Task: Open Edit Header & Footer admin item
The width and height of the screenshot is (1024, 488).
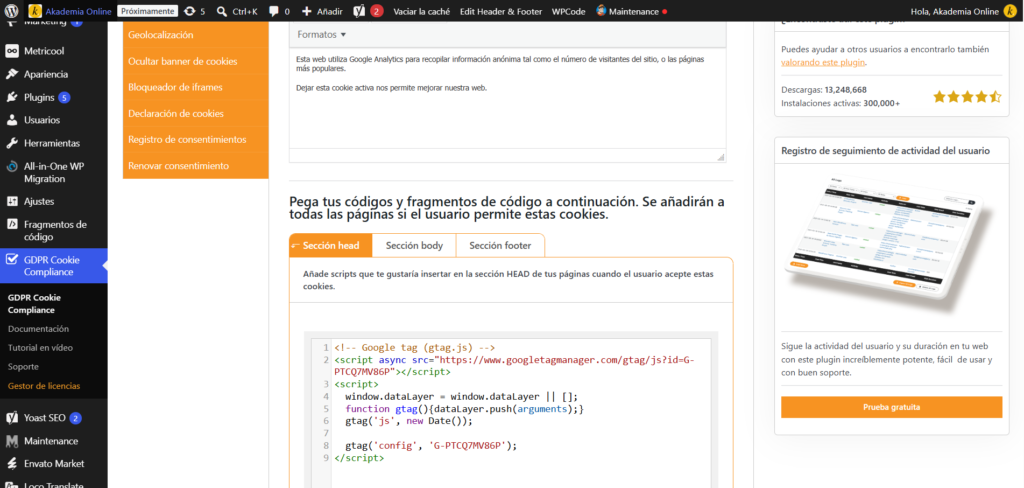Action: point(501,11)
